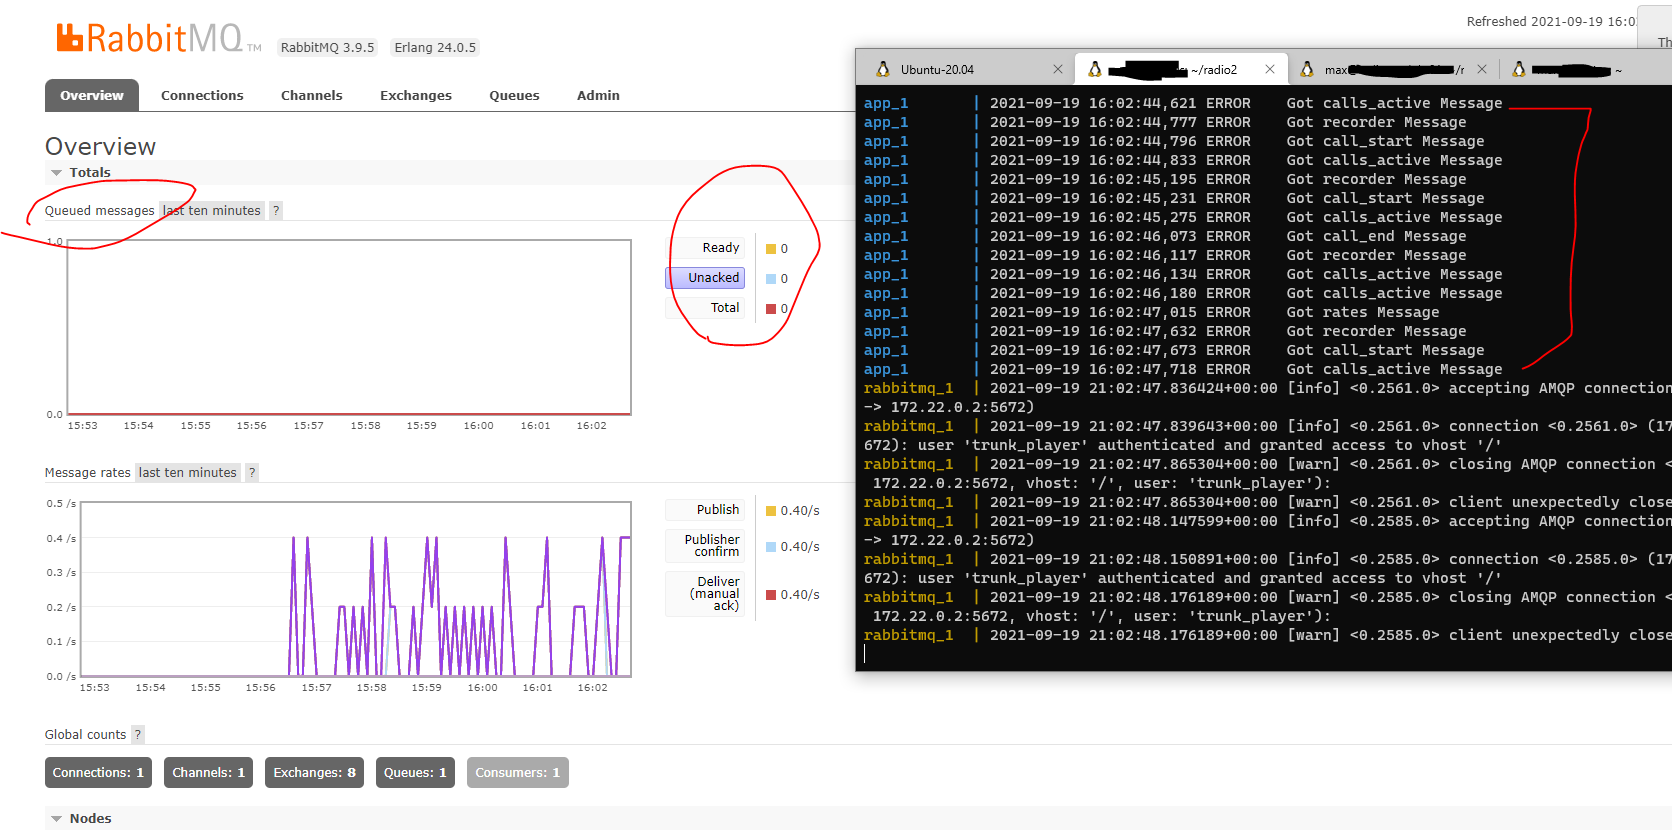Click 'Got rates Message' terminal line
The width and height of the screenshot is (1672, 830).
click(1151, 312)
